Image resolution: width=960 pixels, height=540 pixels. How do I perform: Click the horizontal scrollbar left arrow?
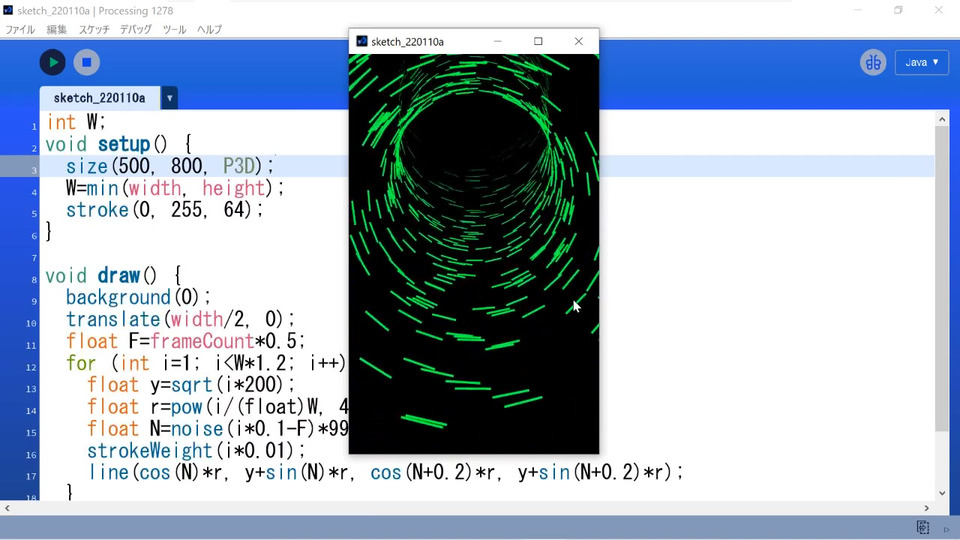click(x=7, y=508)
